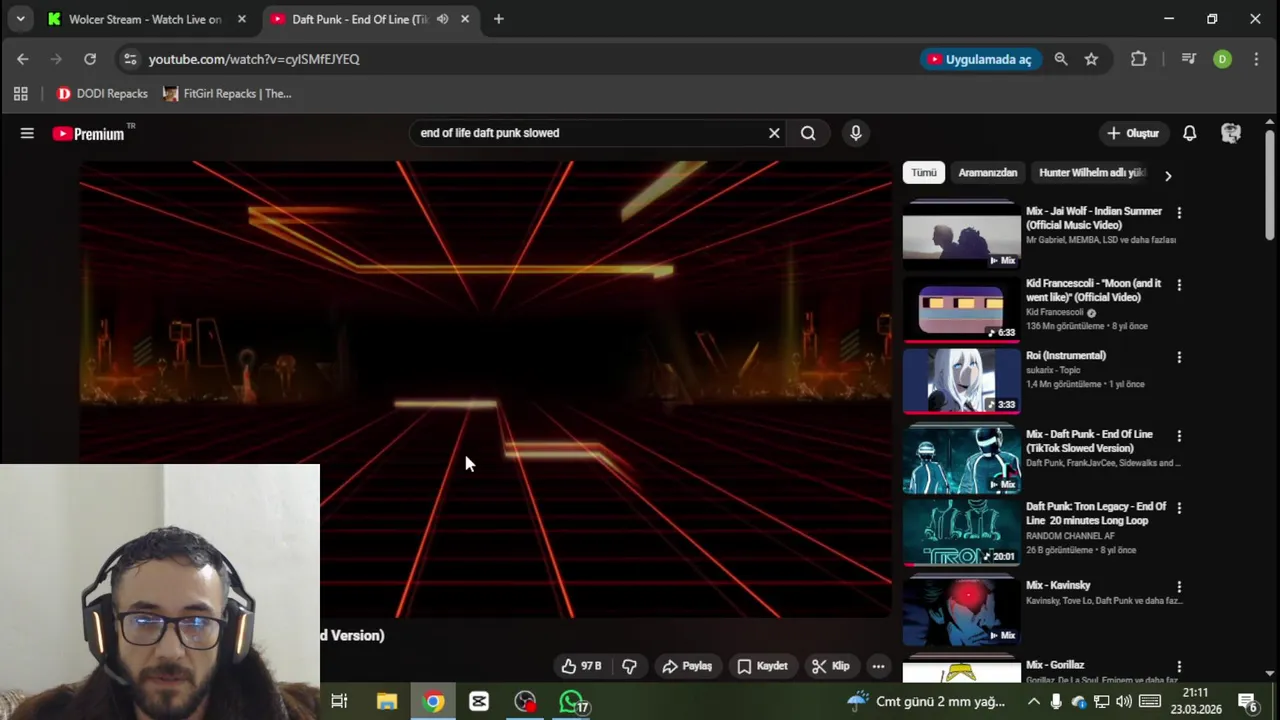This screenshot has width=1280, height=720.
Task: Open the FitGirl Repacks bookmark
Action: point(228,94)
